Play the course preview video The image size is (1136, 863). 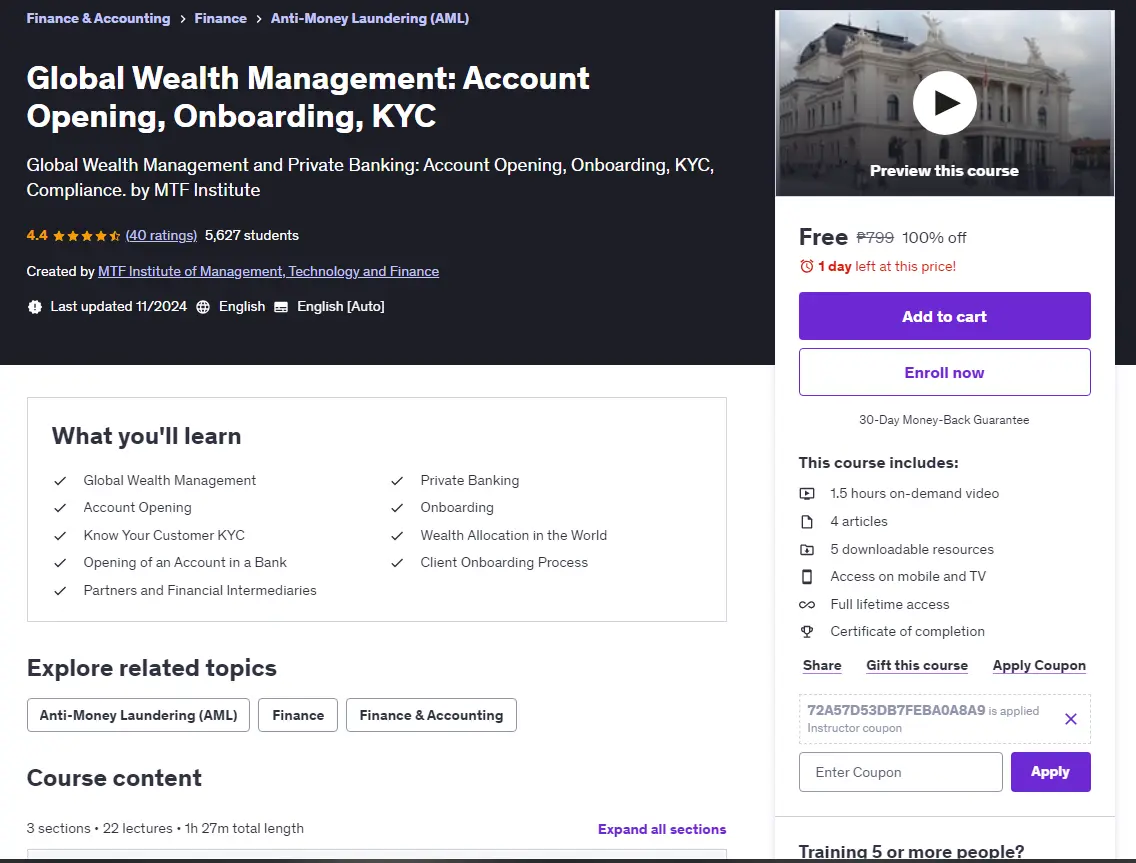944,103
